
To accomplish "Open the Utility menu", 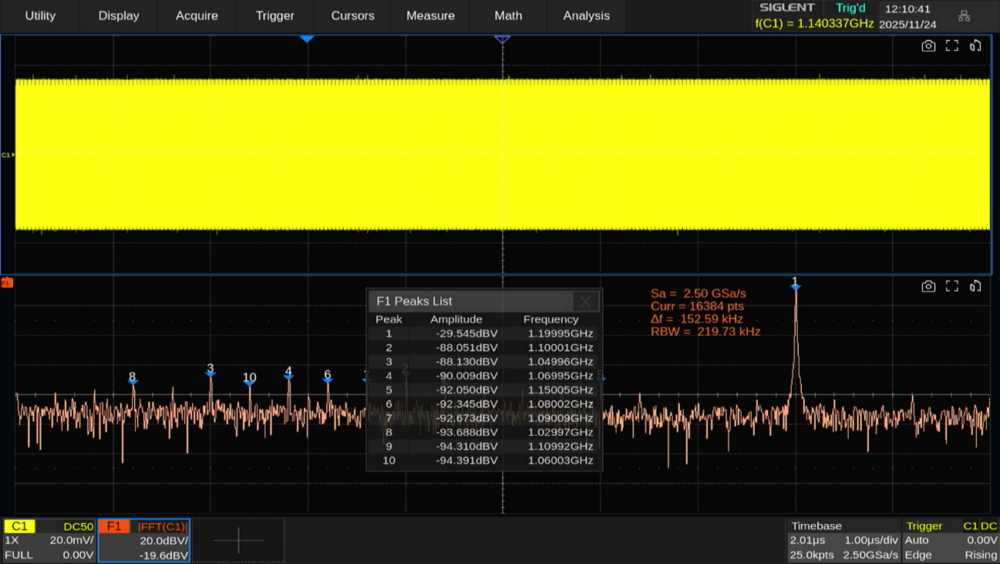I will coord(40,16).
